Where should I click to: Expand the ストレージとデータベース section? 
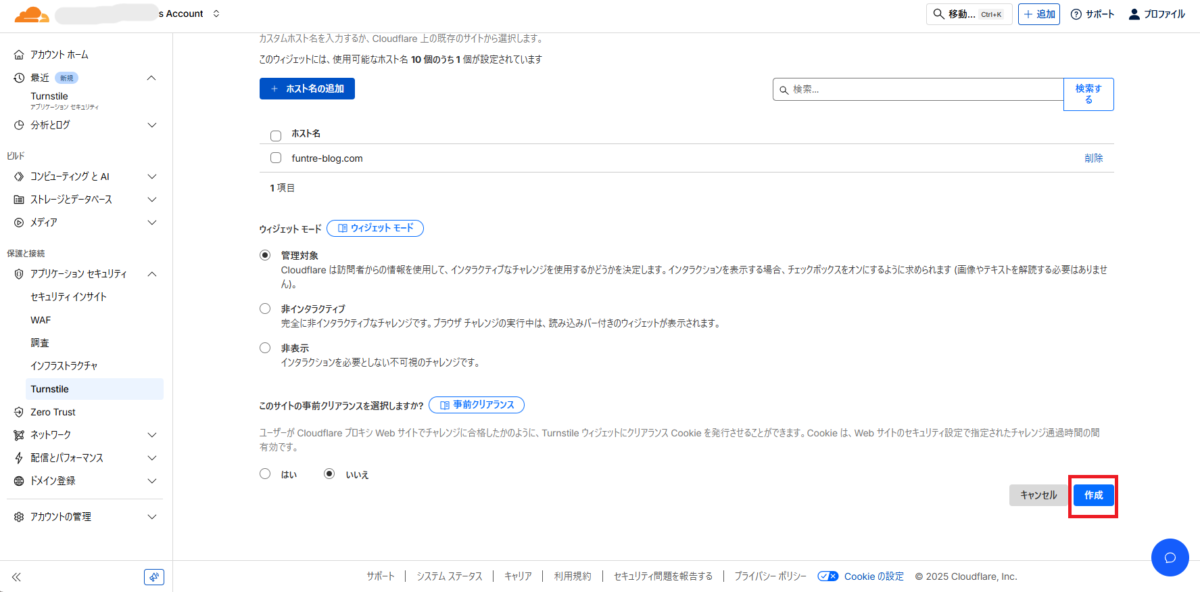(151, 199)
